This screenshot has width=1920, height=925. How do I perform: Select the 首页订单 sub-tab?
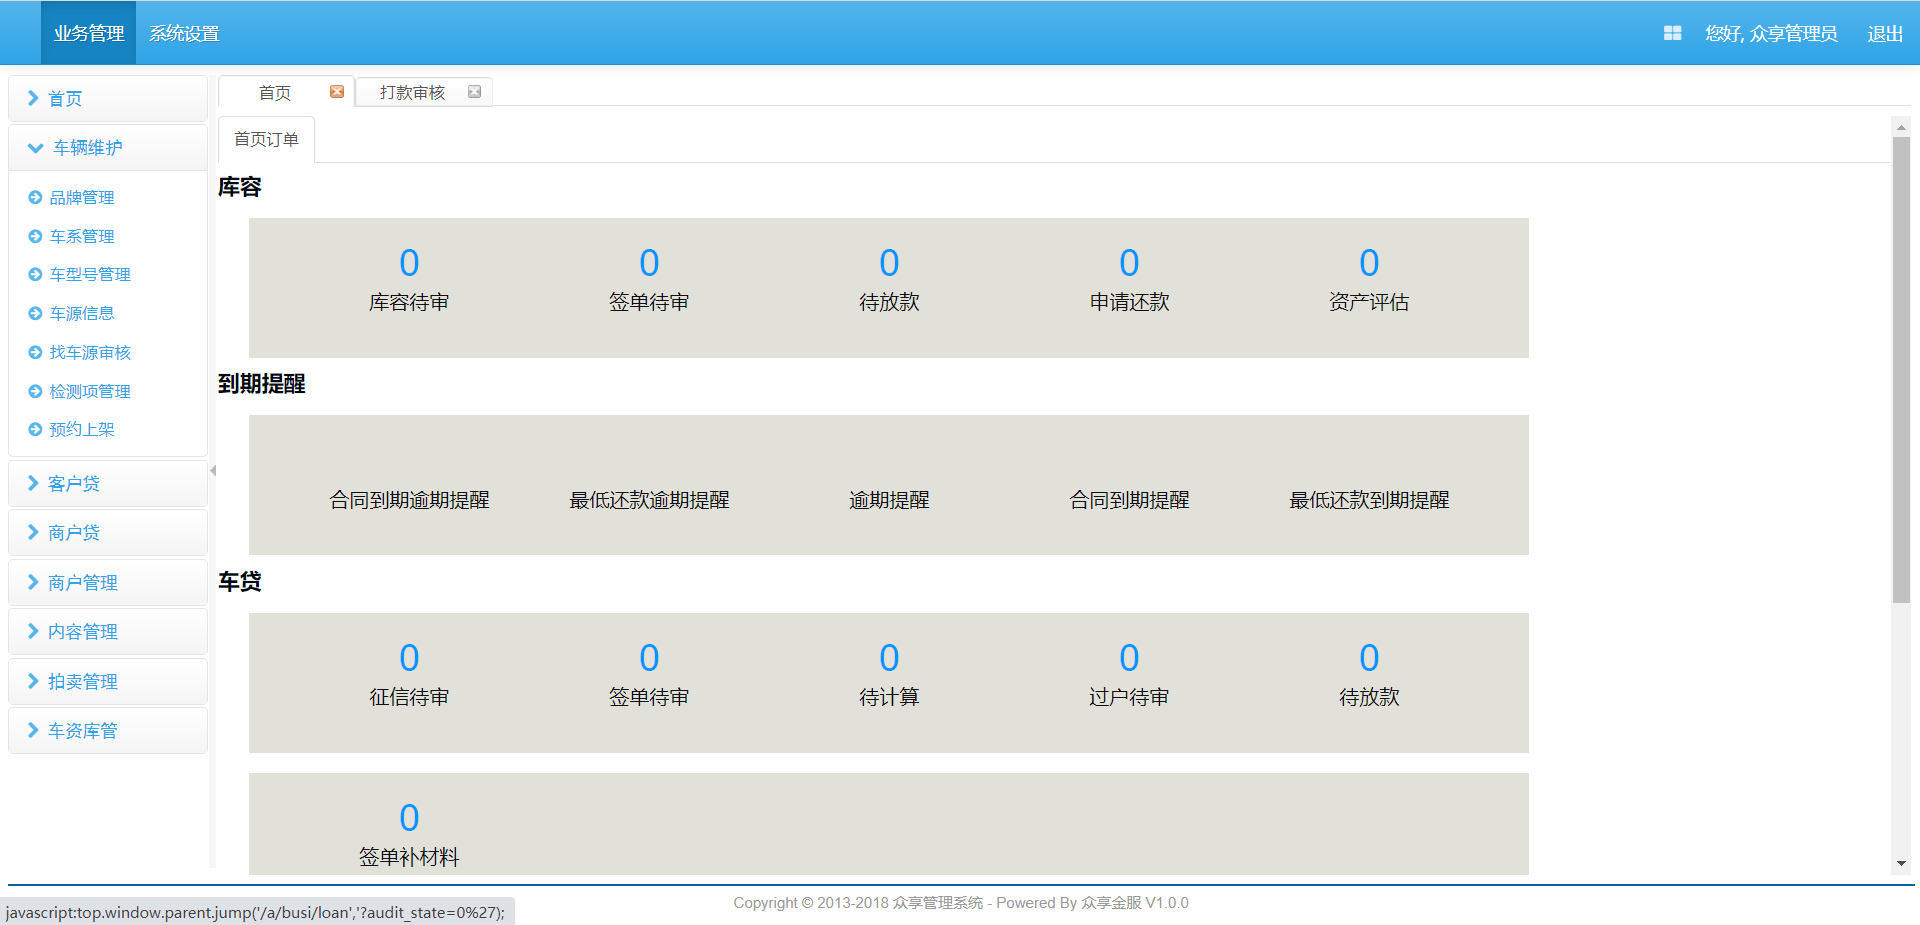point(266,139)
